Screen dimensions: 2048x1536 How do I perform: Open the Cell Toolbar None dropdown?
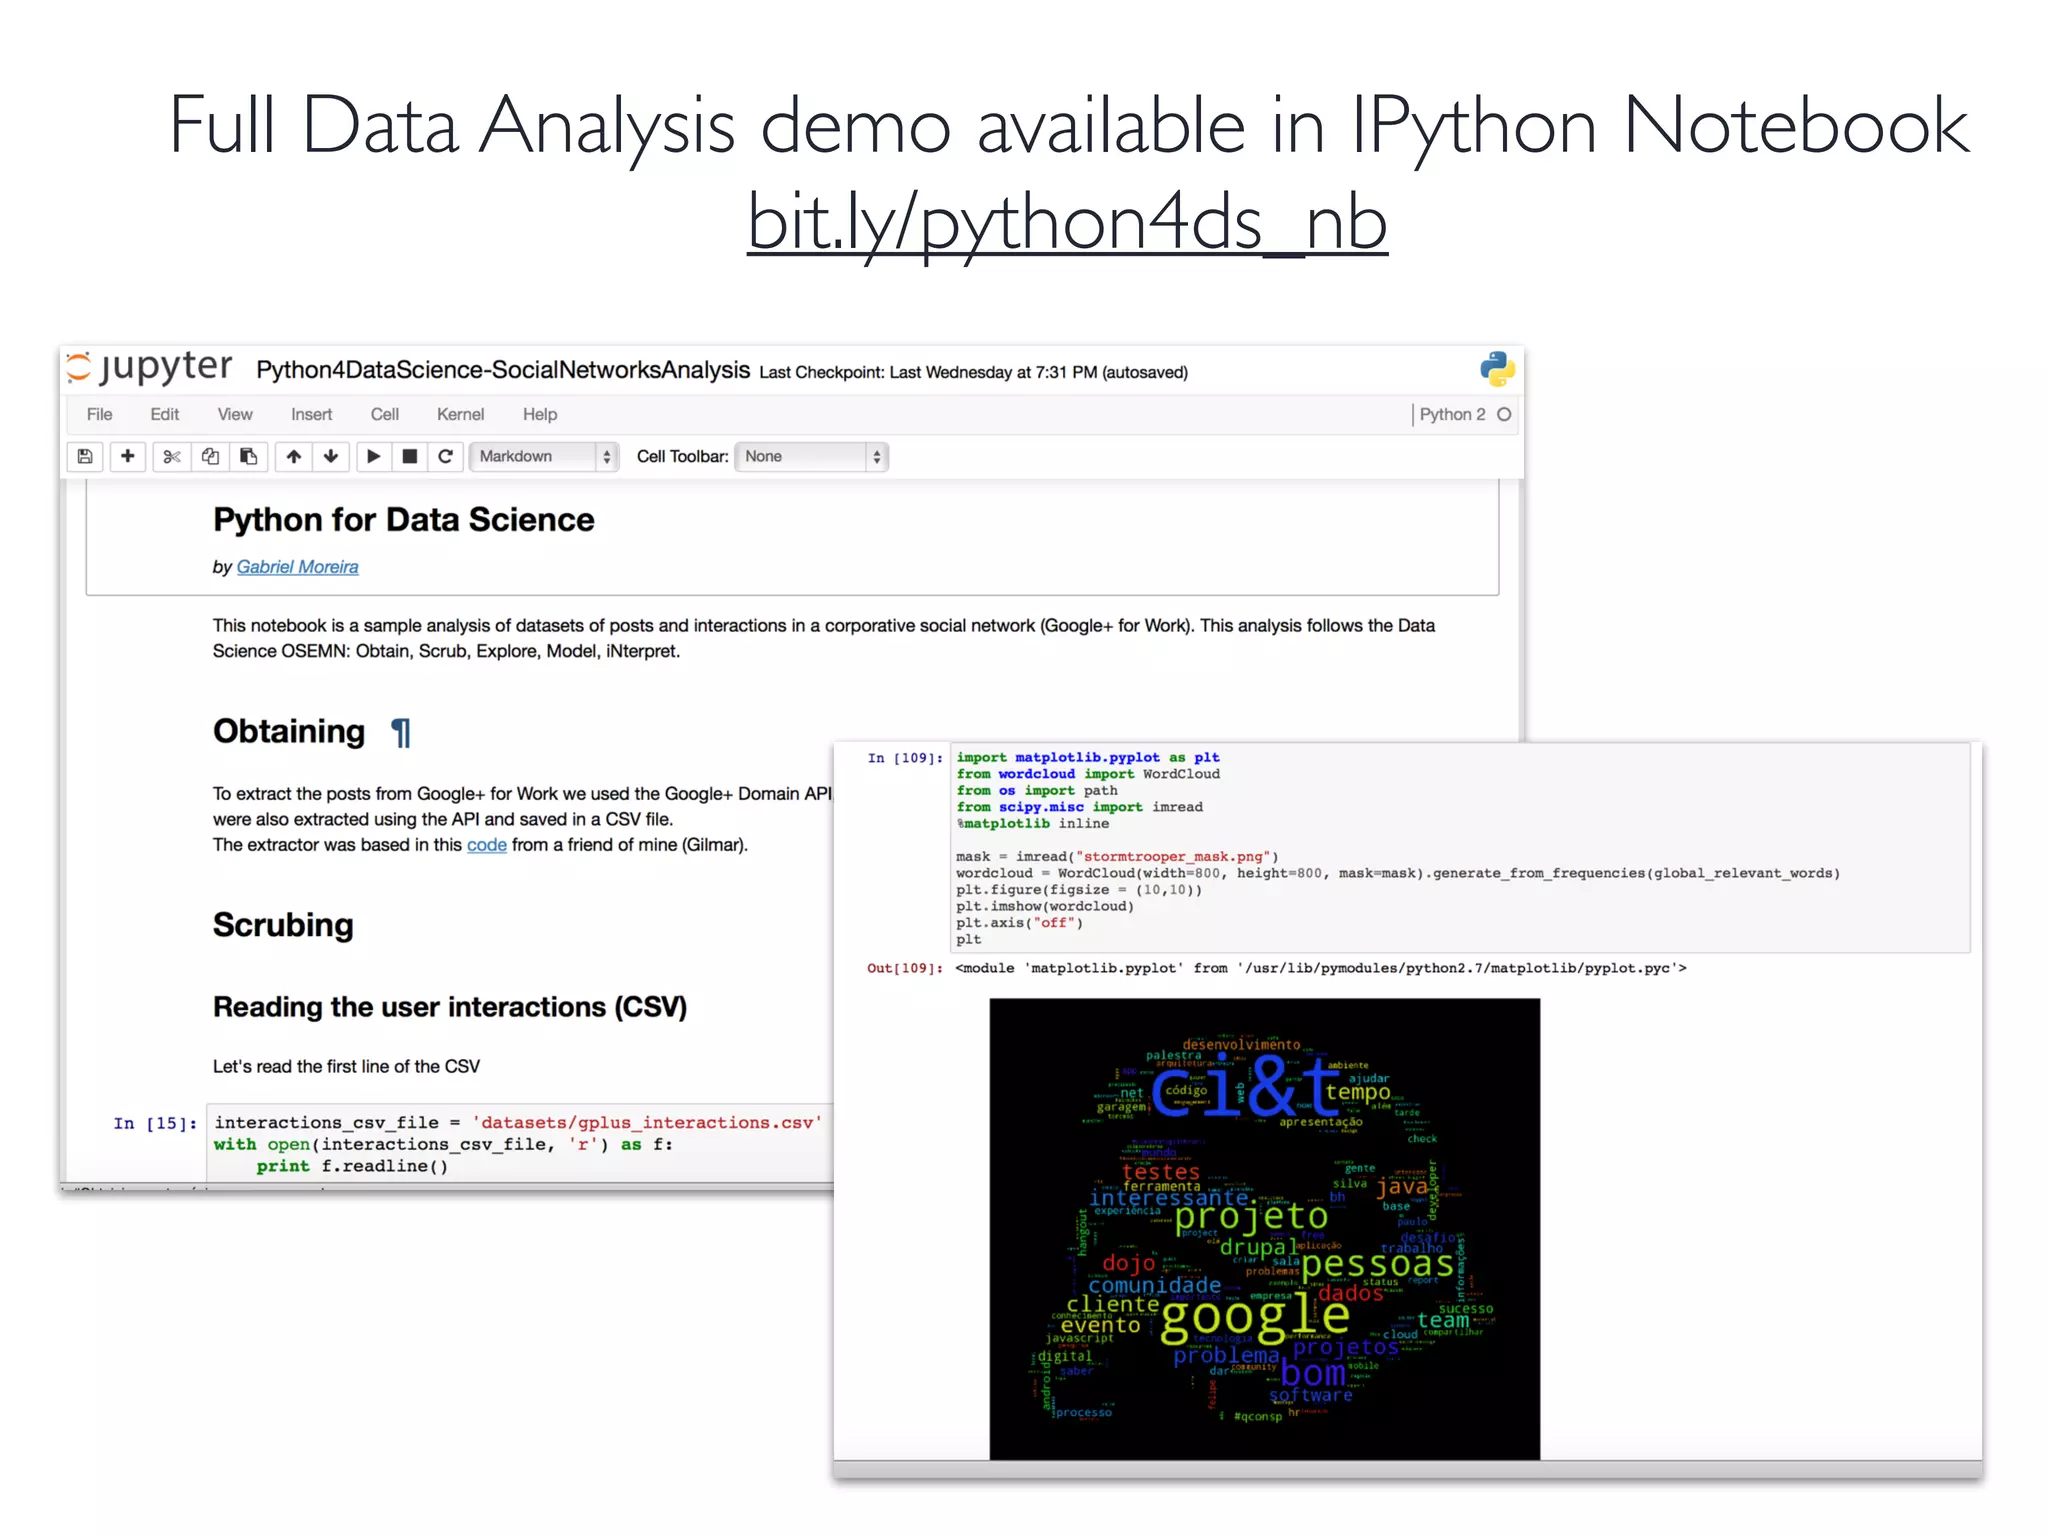[811, 457]
